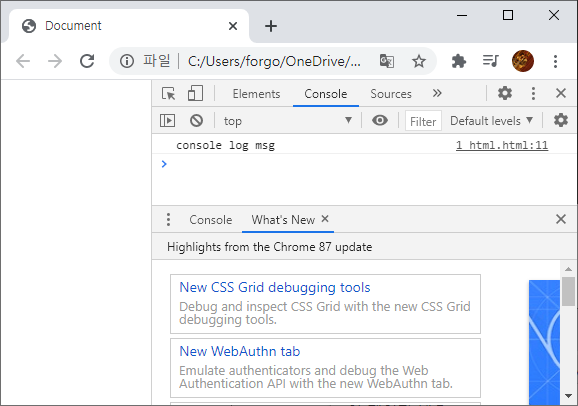Image resolution: width=578 pixels, height=406 pixels.
Task: Switch to Sources panel
Action: pyautogui.click(x=391, y=94)
